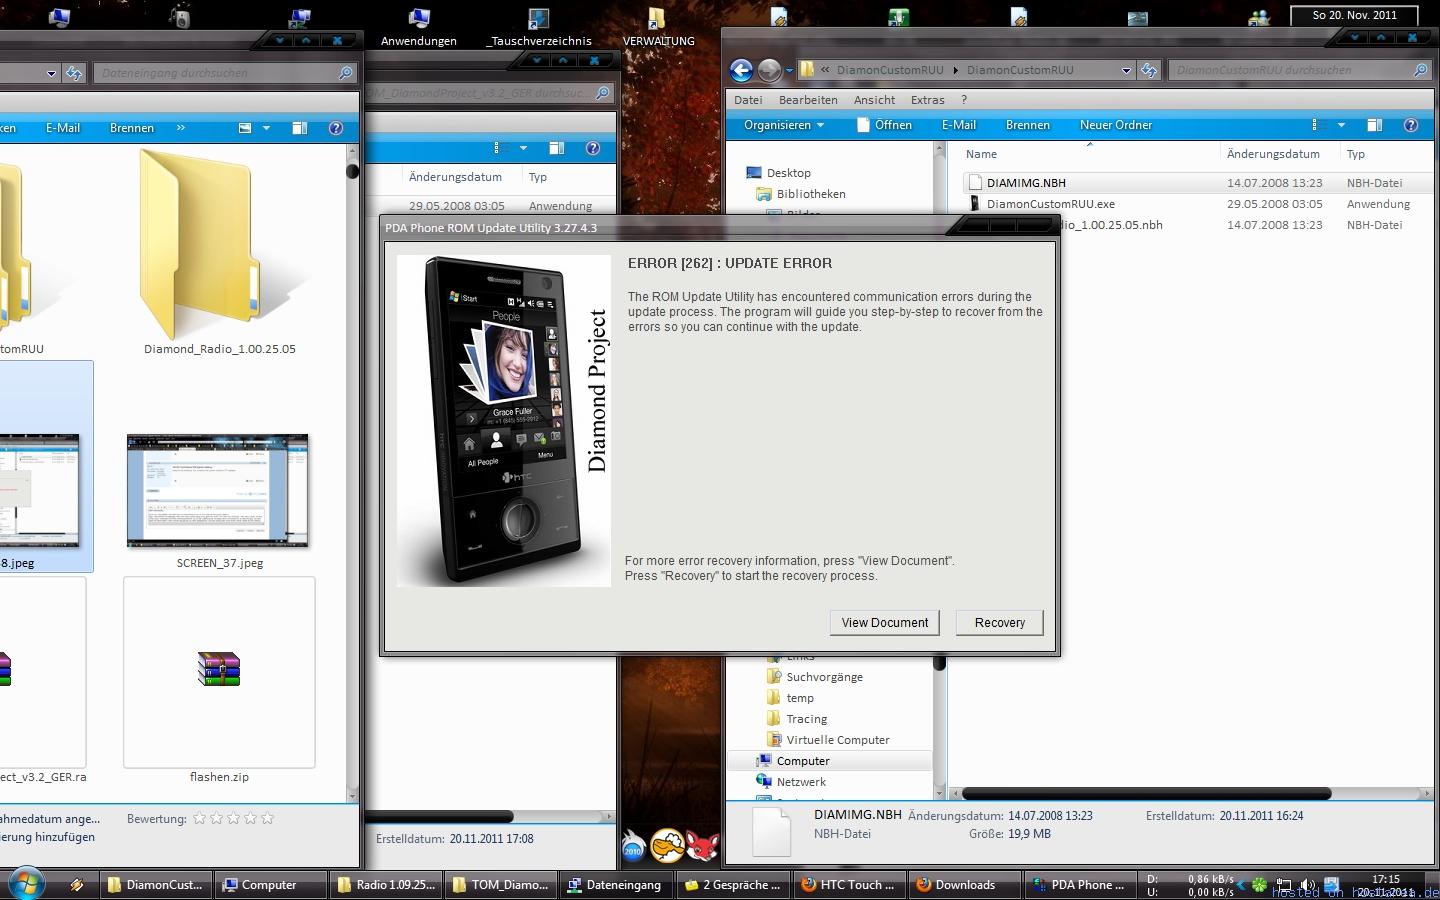Rate the file with the first star
The image size is (1440, 900).
click(x=199, y=818)
